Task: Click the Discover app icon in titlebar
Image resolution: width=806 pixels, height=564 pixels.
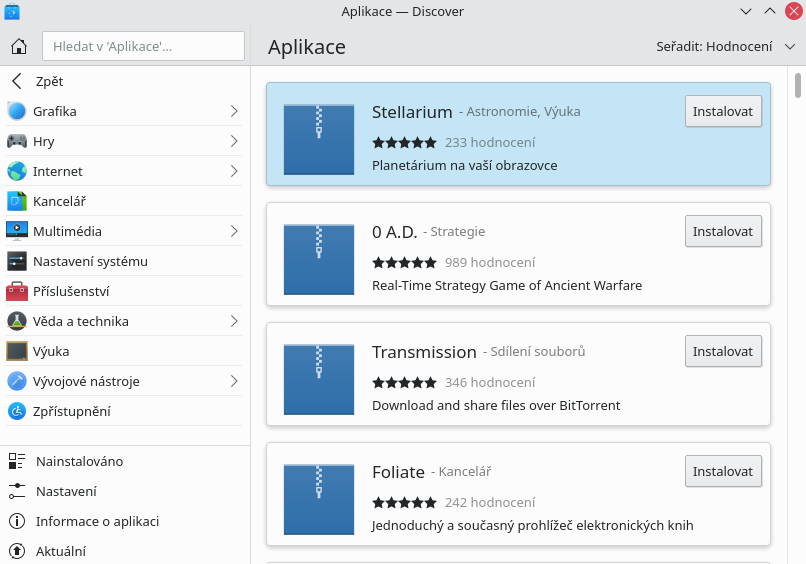Action: click(12, 11)
